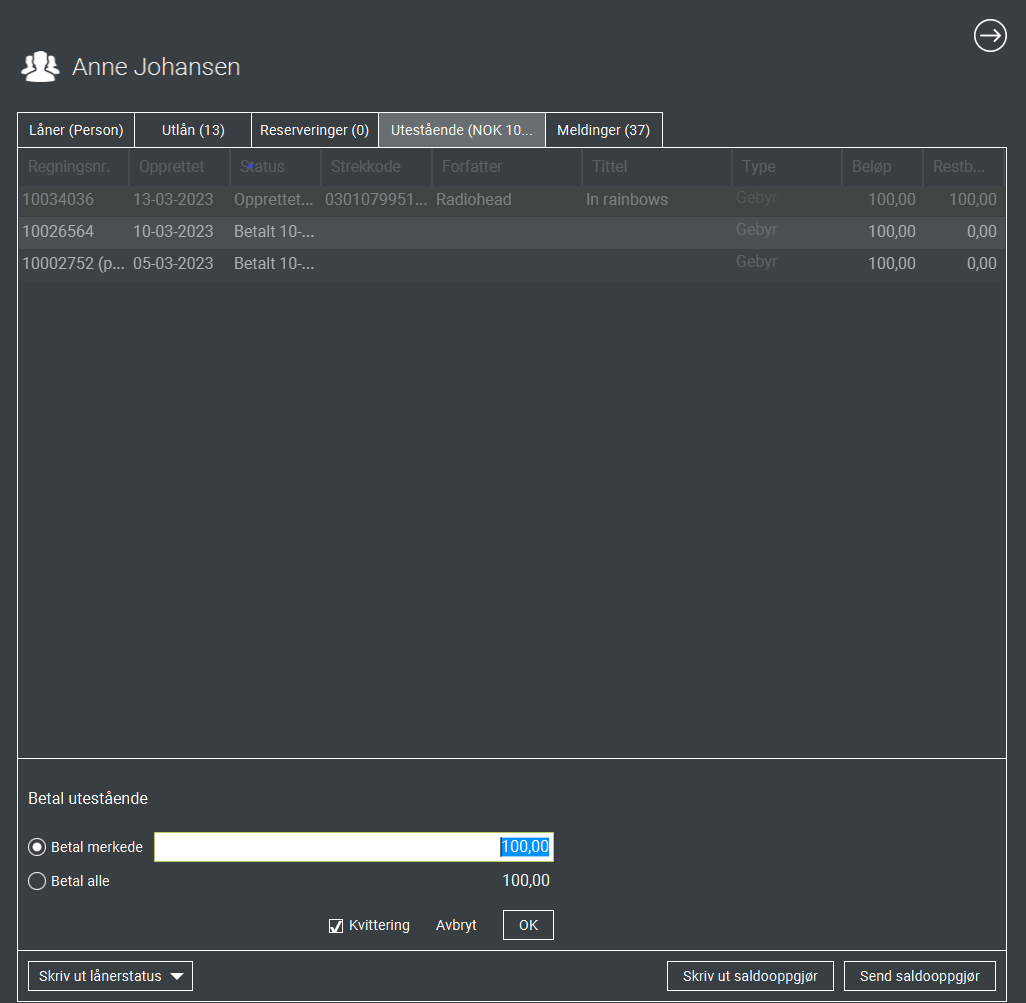Sort by Restb... column header

point(963,167)
